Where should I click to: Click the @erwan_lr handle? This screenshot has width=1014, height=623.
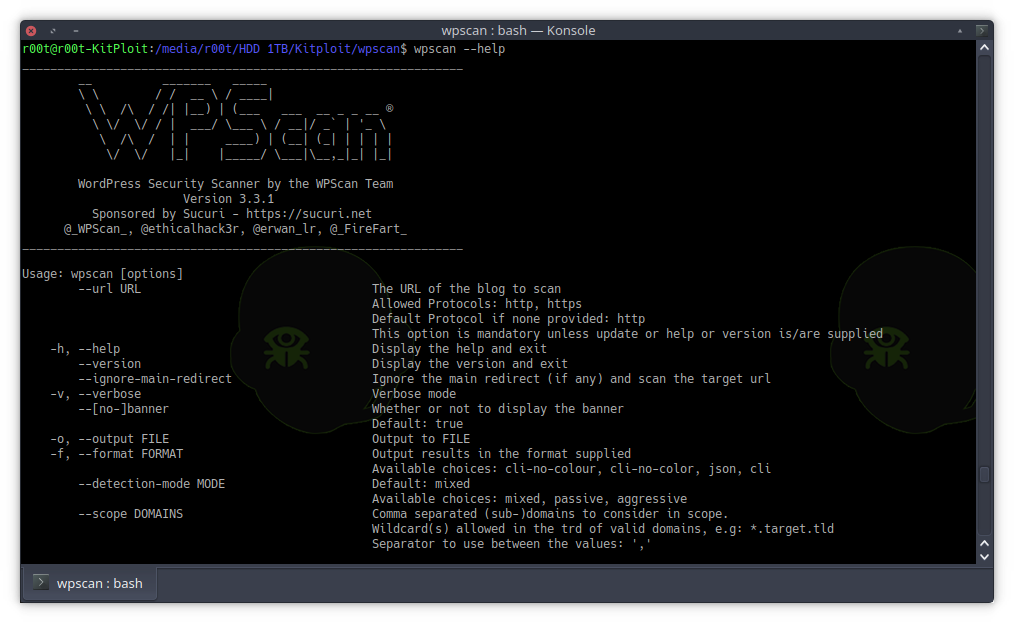tap(284, 228)
